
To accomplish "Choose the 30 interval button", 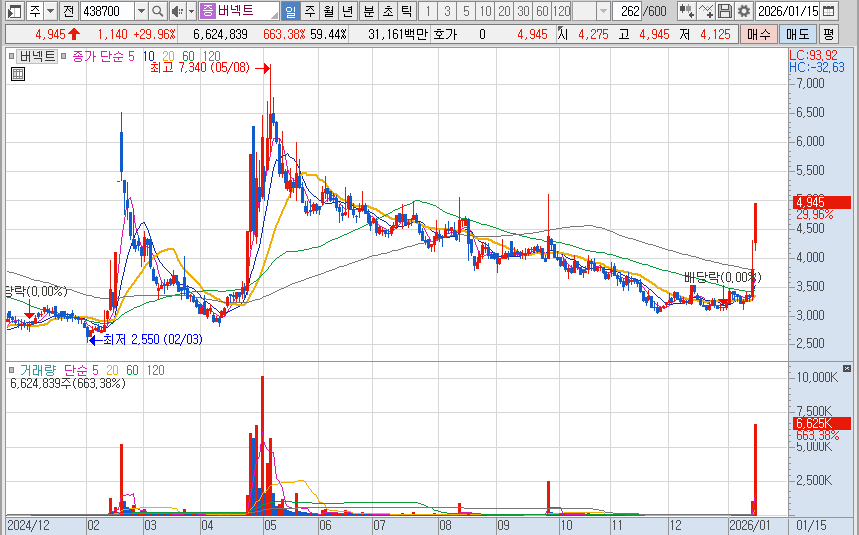I will click(x=523, y=10).
